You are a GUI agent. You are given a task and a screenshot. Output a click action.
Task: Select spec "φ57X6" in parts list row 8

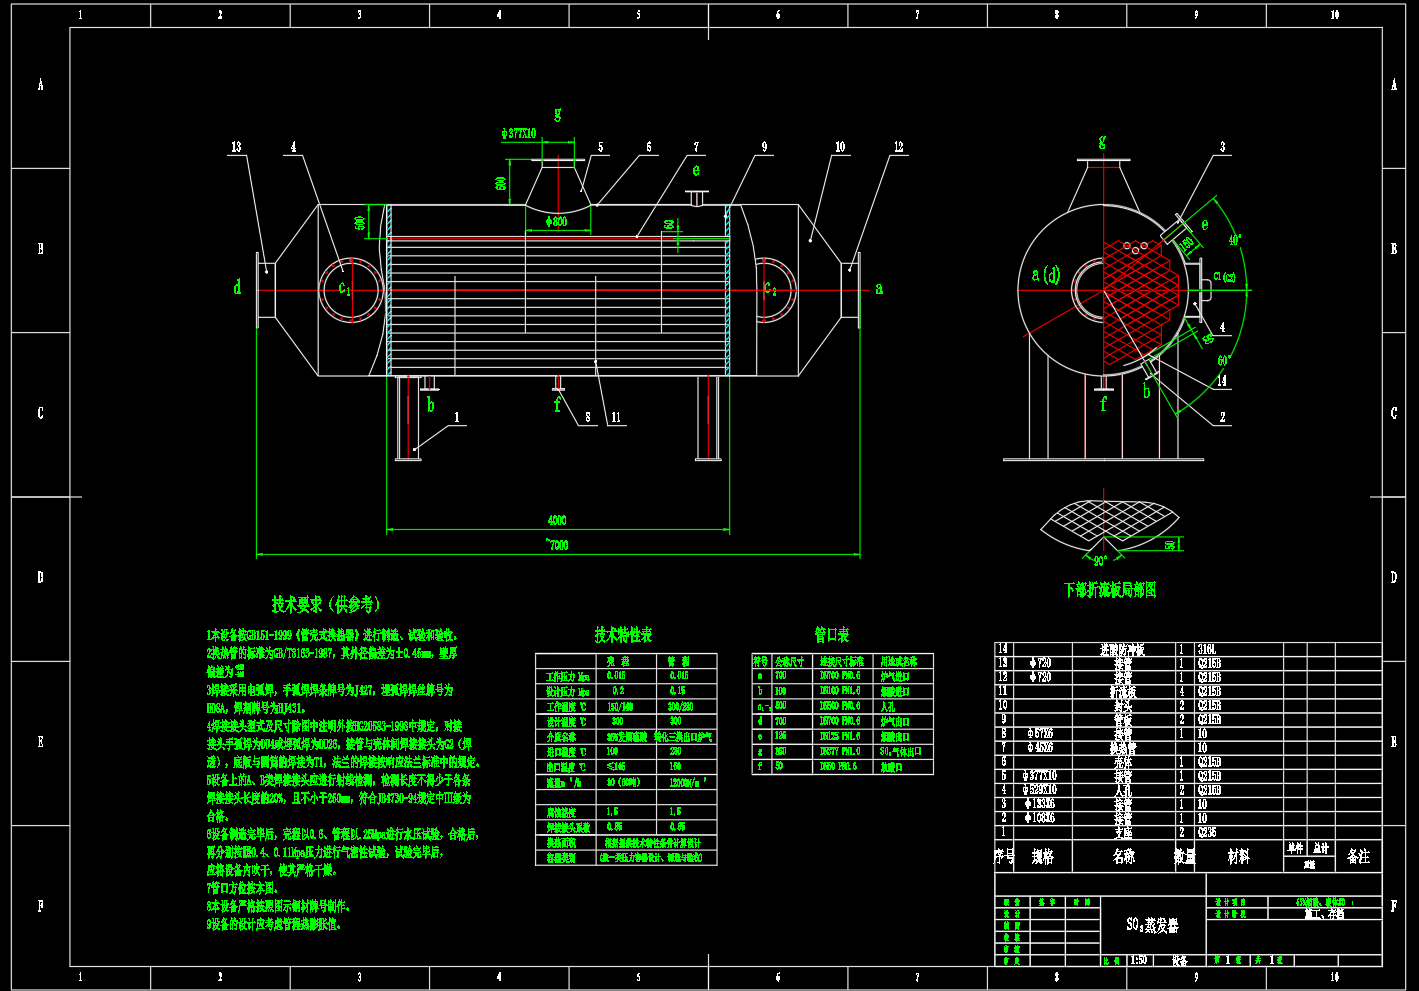coord(1039,733)
